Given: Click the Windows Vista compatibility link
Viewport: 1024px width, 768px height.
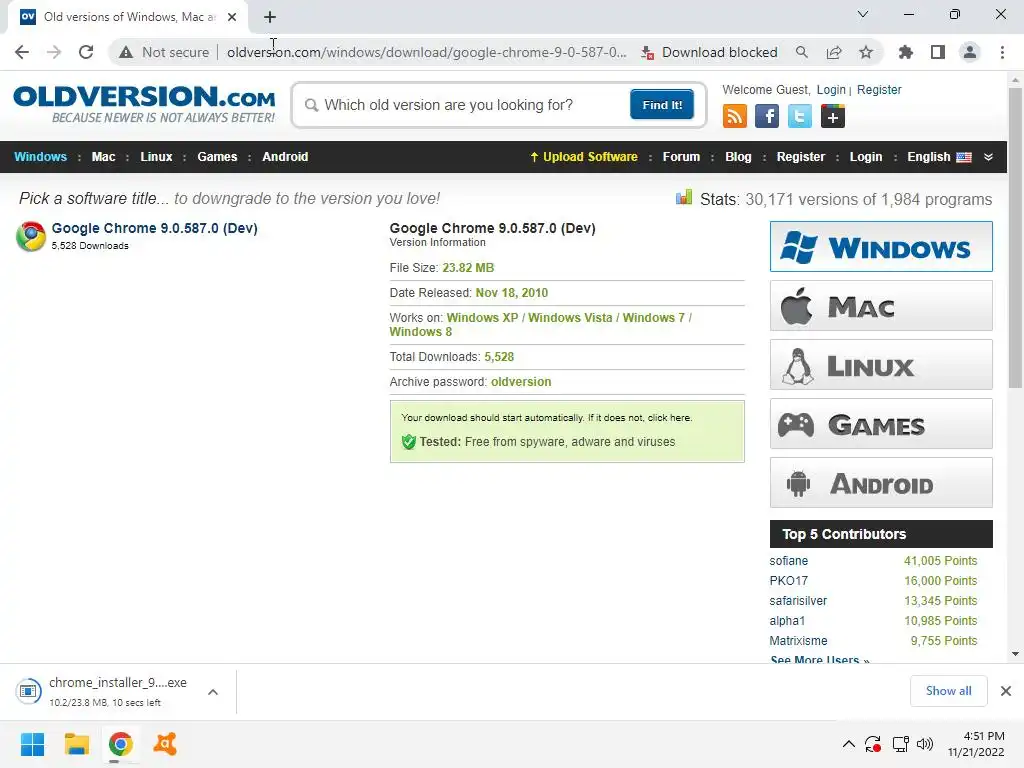Looking at the screenshot, I should click(570, 317).
